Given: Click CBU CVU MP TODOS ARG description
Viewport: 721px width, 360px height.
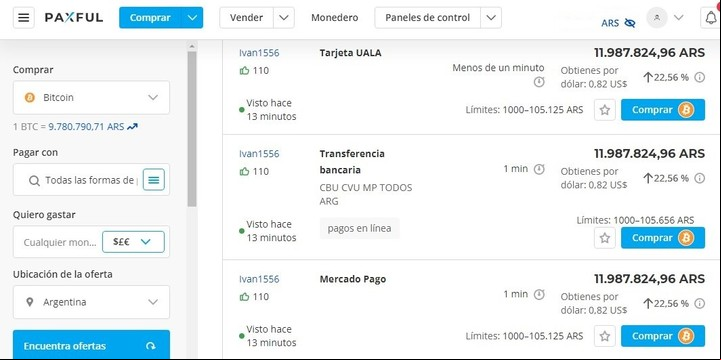Looking at the screenshot, I should pos(366,194).
